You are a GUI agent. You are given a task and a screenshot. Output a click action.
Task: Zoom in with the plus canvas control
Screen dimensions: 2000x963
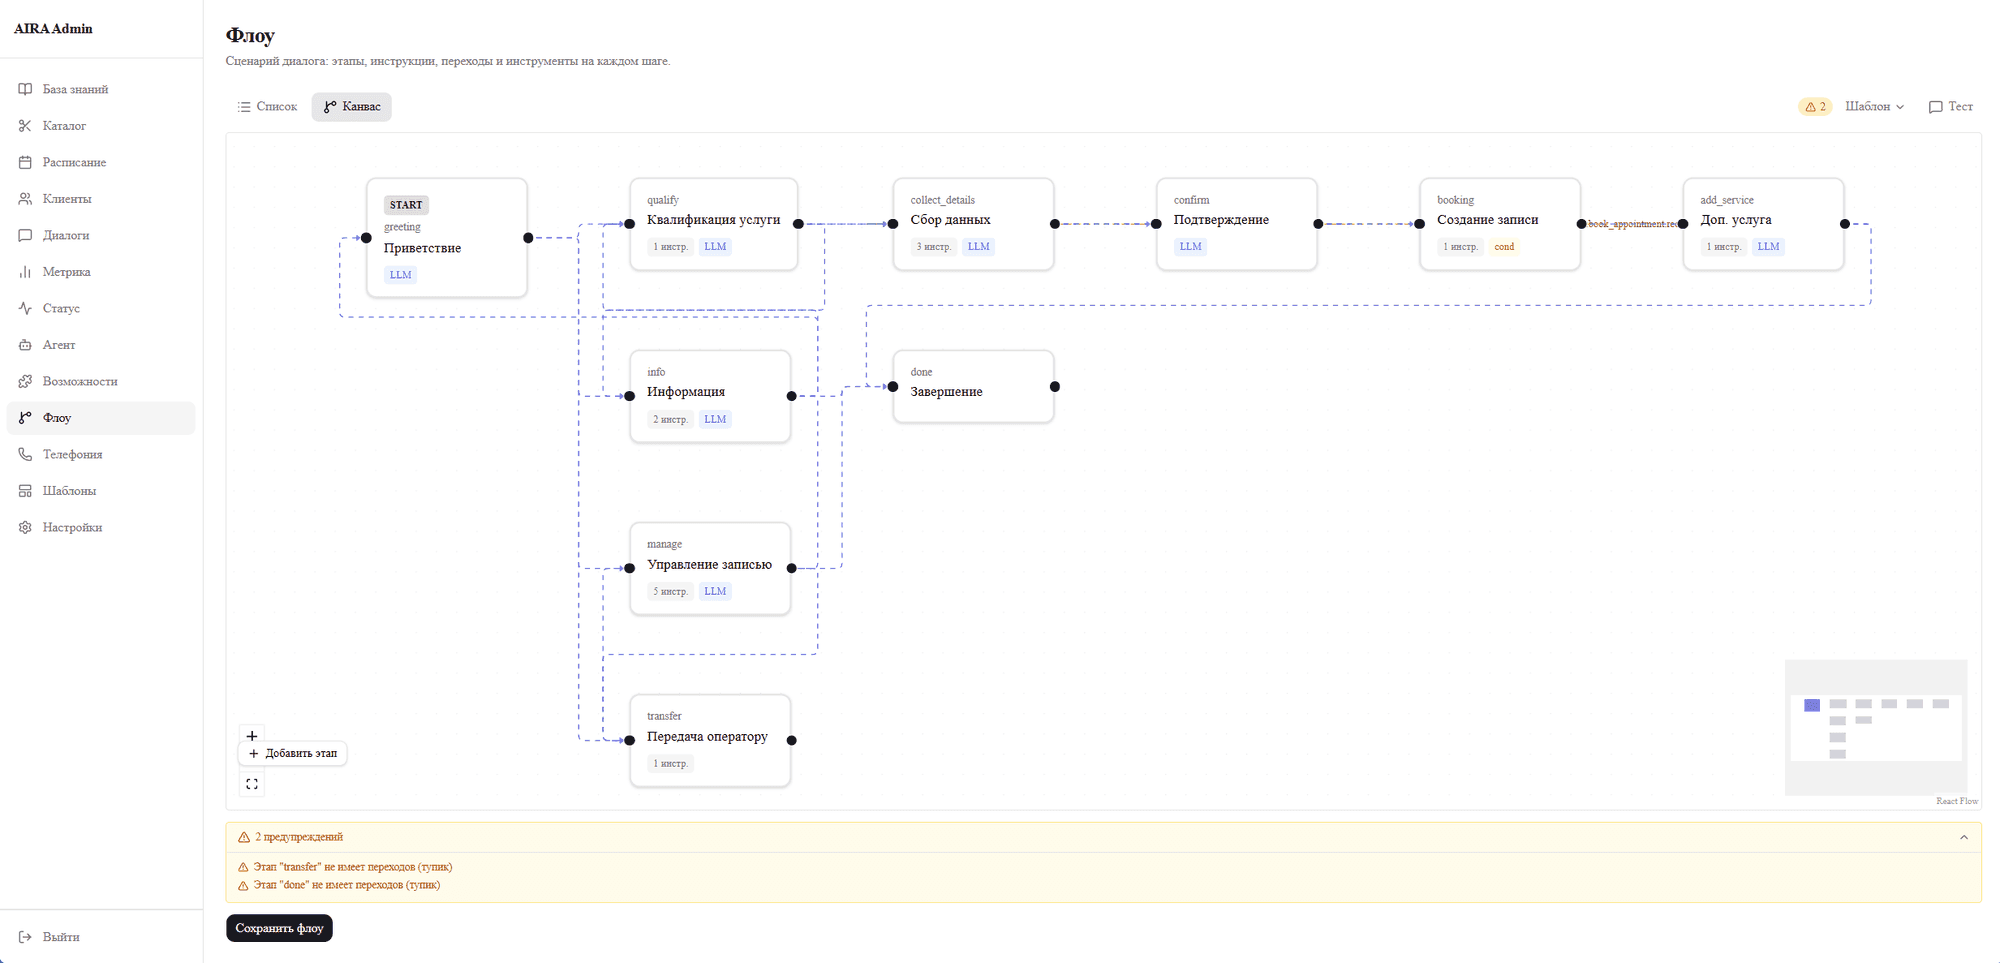pyautogui.click(x=252, y=736)
